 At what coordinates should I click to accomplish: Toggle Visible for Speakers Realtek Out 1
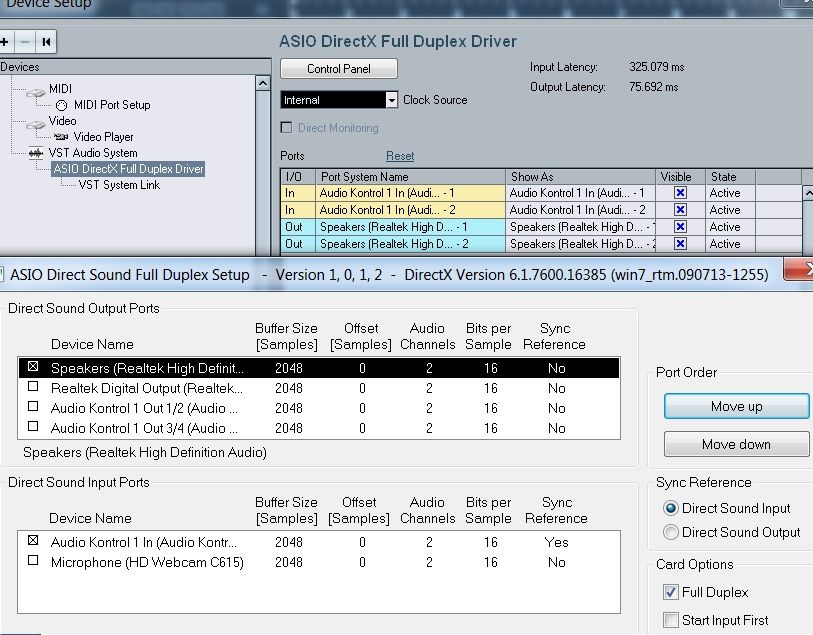click(680, 227)
